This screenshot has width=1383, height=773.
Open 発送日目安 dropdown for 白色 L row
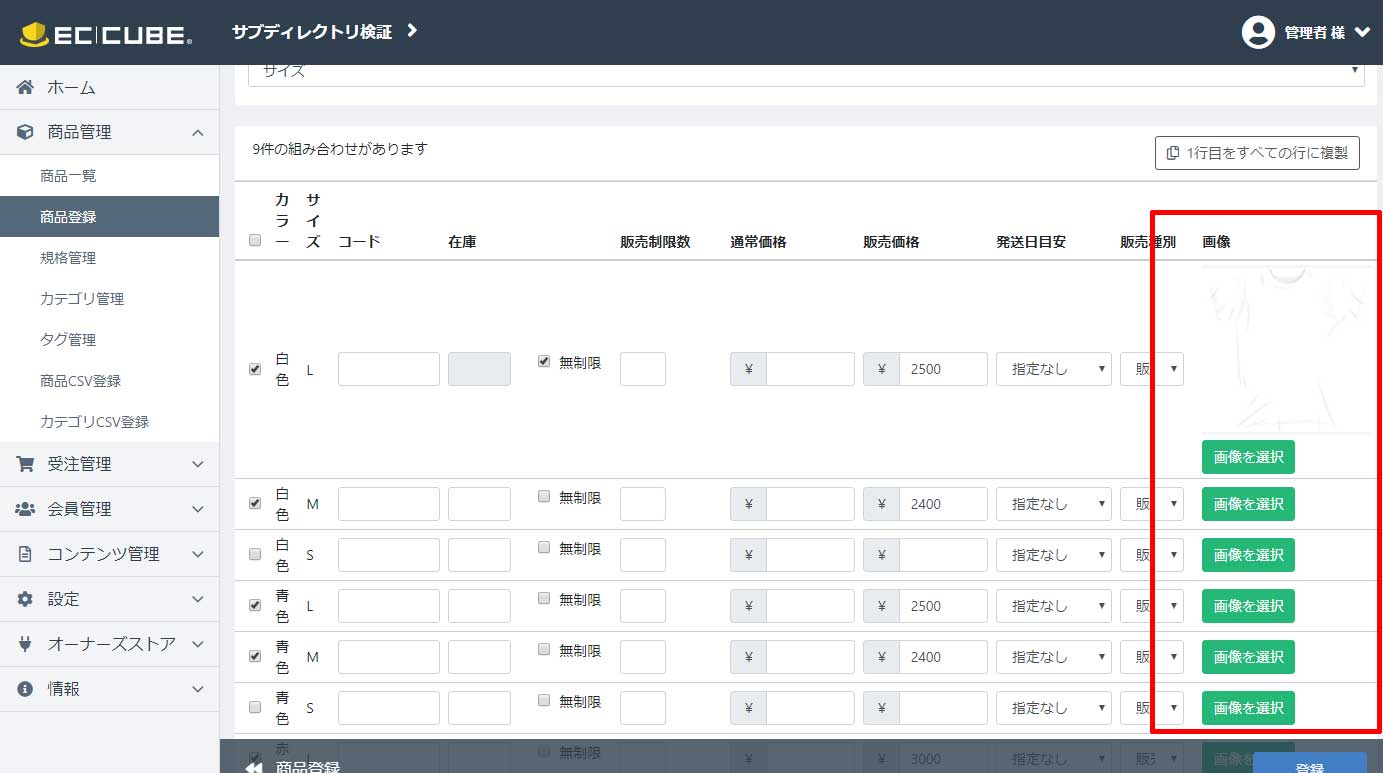1053,369
